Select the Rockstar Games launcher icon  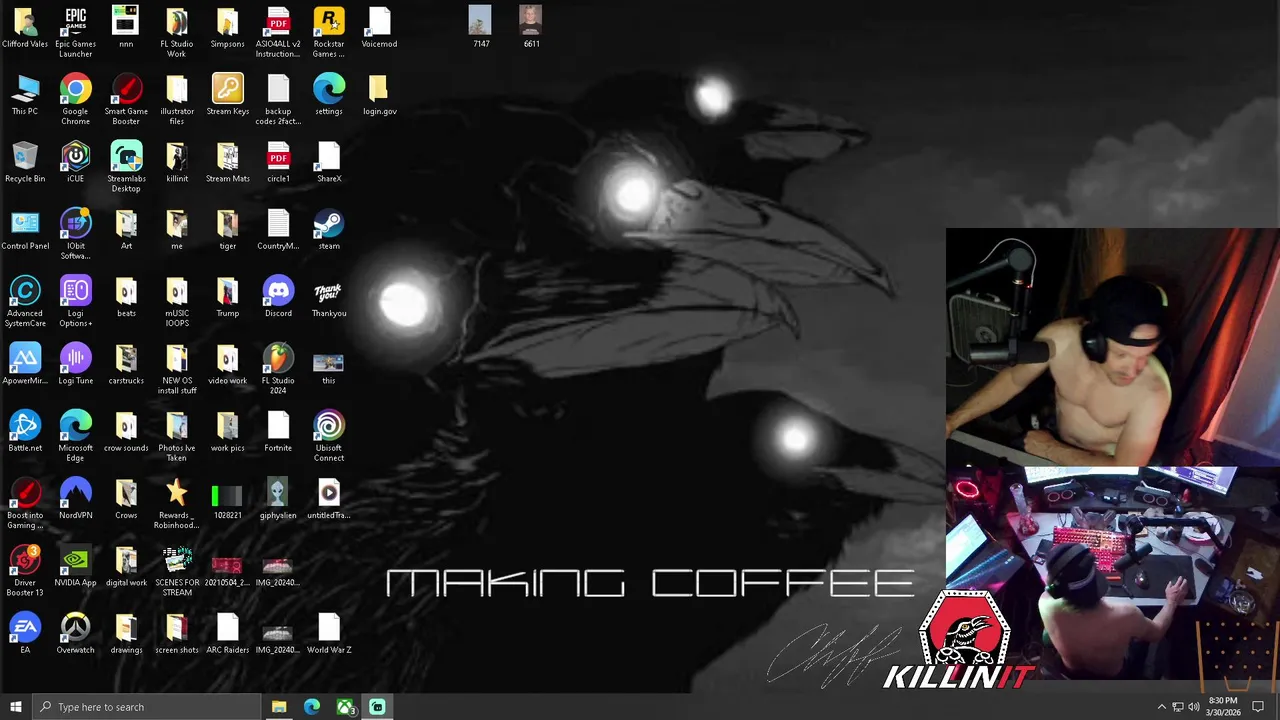329,30
